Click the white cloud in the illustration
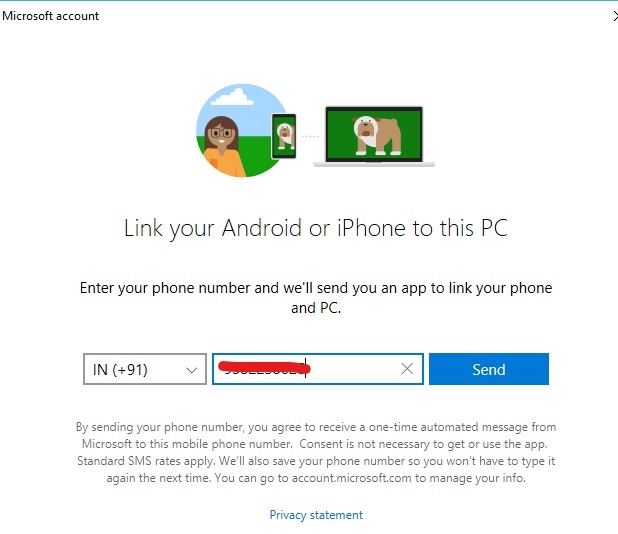618x534 pixels. (233, 97)
